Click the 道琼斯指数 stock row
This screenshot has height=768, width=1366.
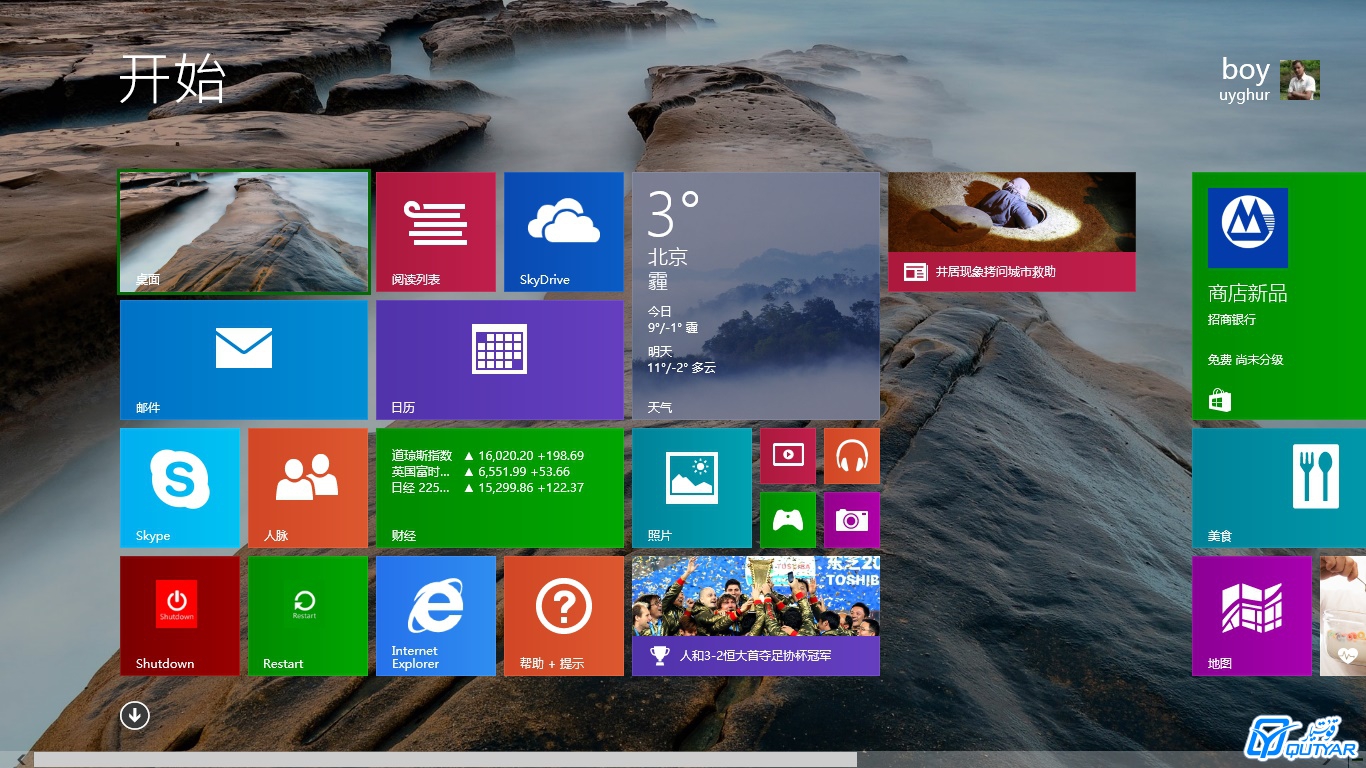tap(488, 455)
